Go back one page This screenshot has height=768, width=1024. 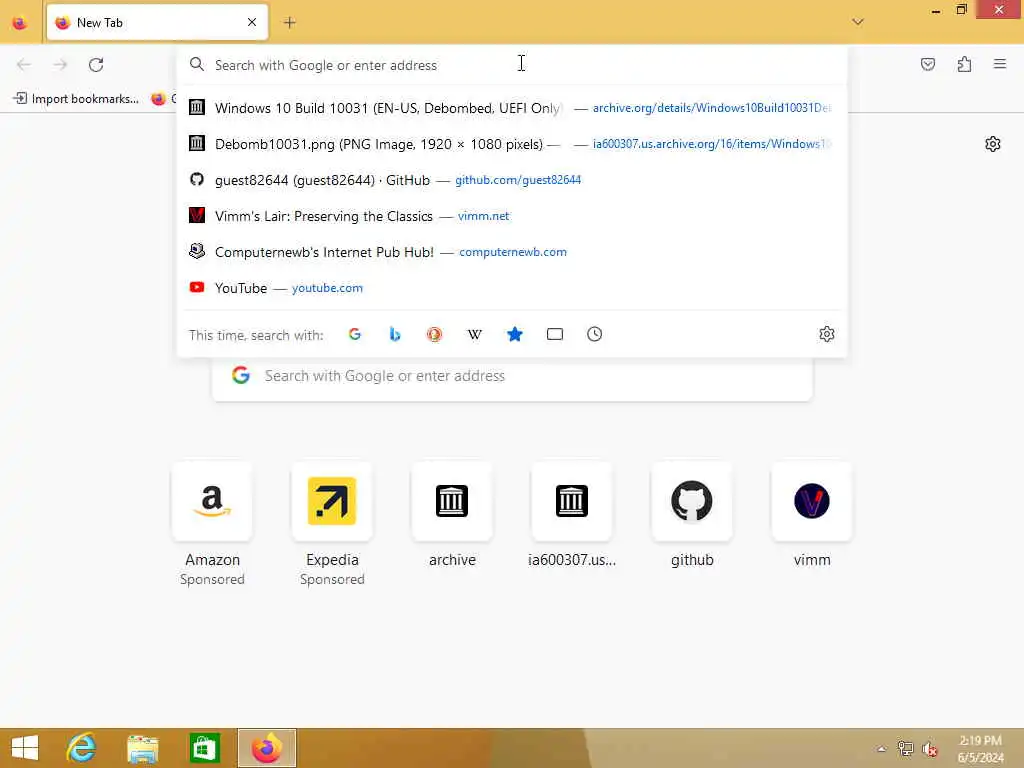tap(24, 65)
